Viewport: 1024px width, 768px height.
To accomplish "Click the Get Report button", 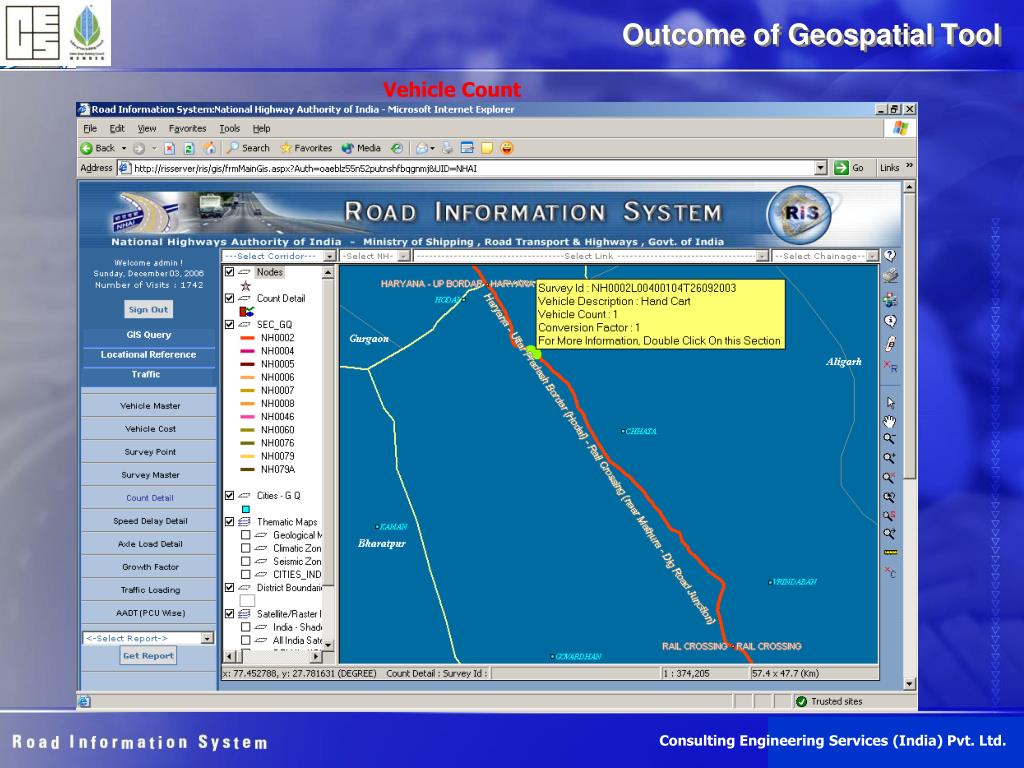I will click(148, 656).
